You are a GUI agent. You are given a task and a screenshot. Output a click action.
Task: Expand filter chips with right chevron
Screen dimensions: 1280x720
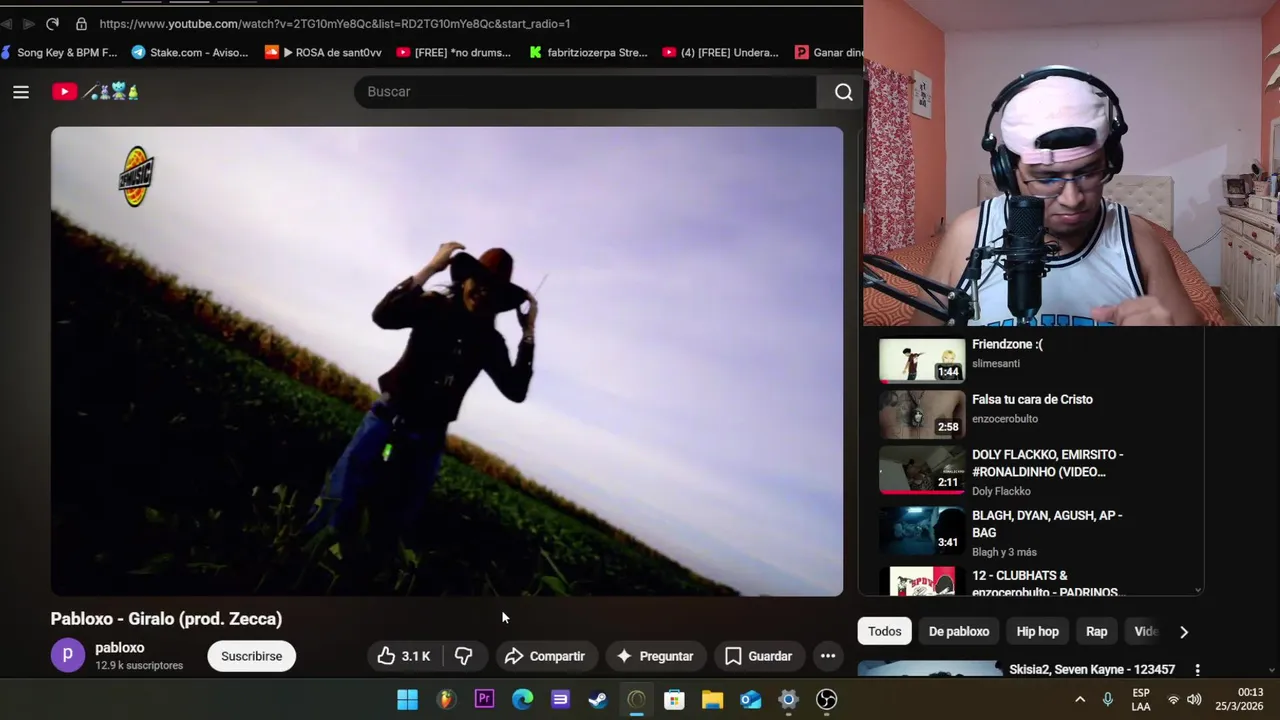click(1184, 632)
